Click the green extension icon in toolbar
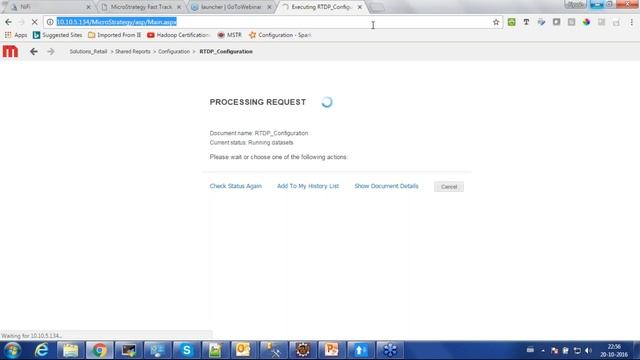Viewport: 640px width, 360px height. coord(511,22)
